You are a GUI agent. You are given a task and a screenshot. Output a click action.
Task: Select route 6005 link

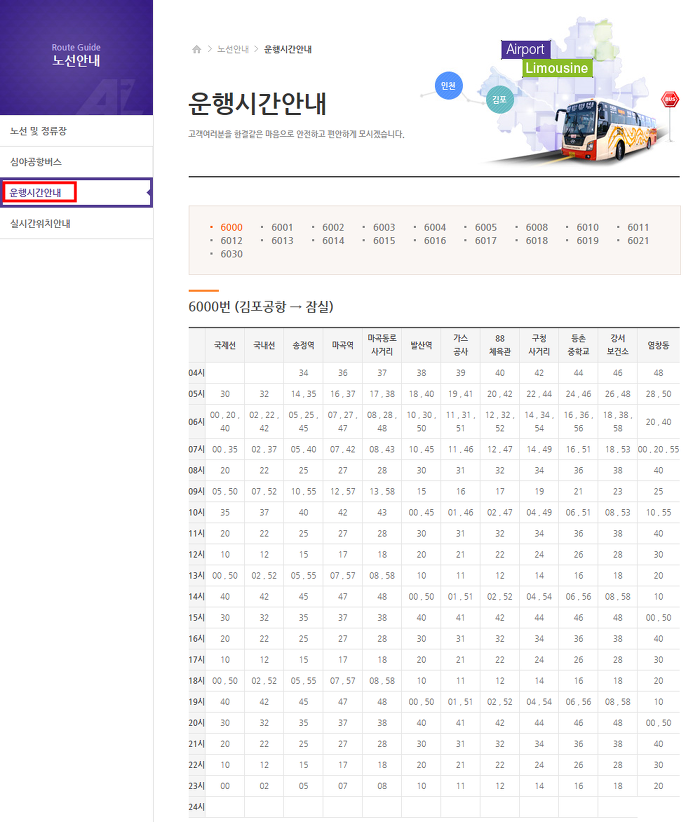(x=486, y=228)
